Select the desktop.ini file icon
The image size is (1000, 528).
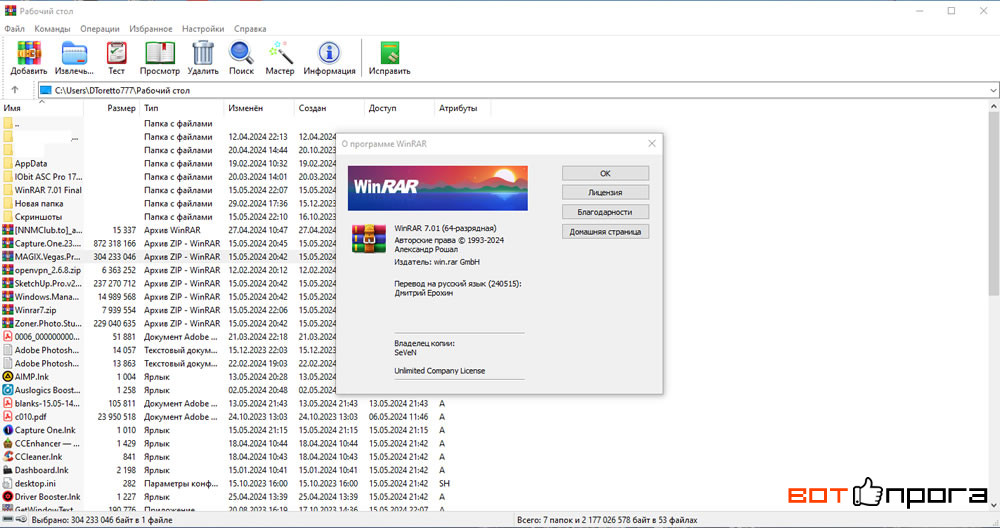tap(8, 483)
